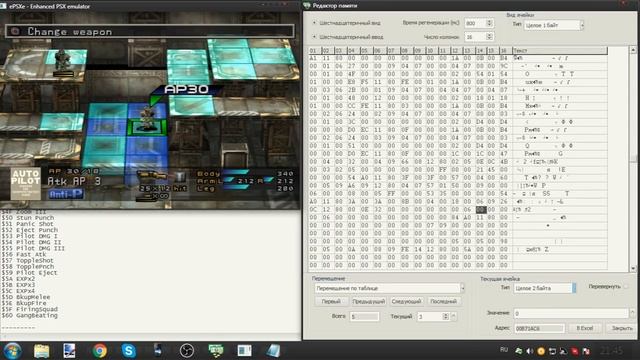Click the $56 Fast Atk line
This screenshot has height=360, width=640.
(24, 254)
